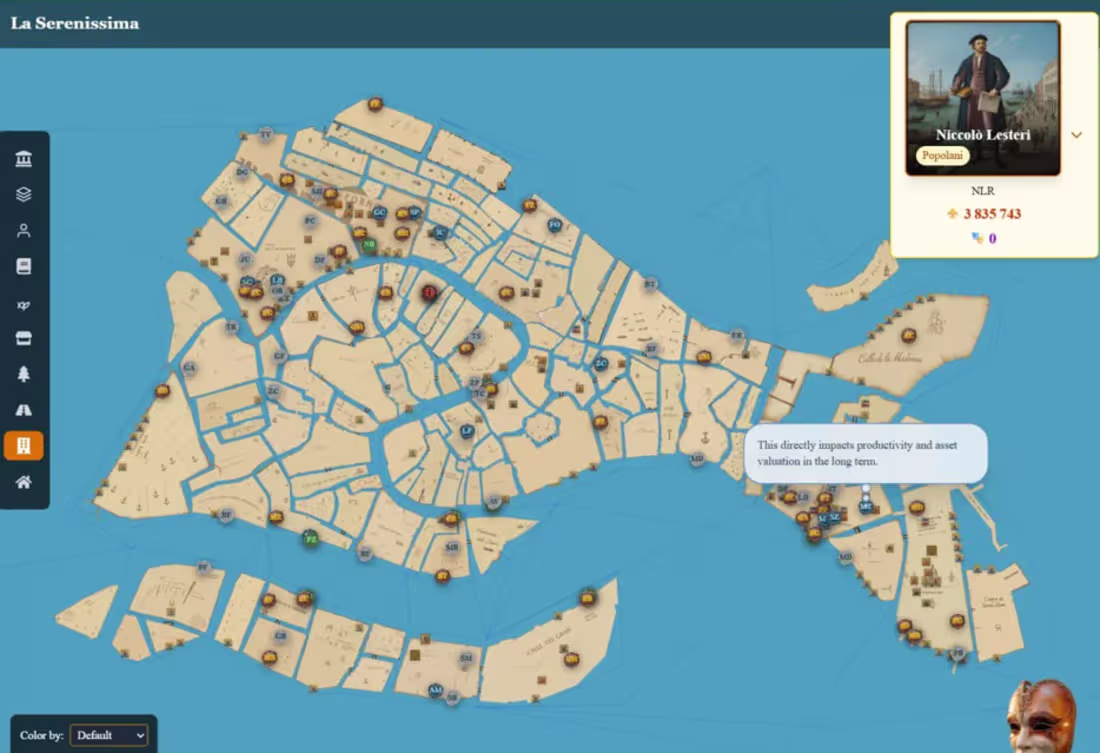Click the La Serenissima title in the header
This screenshot has height=753, width=1100.
[x=74, y=22]
